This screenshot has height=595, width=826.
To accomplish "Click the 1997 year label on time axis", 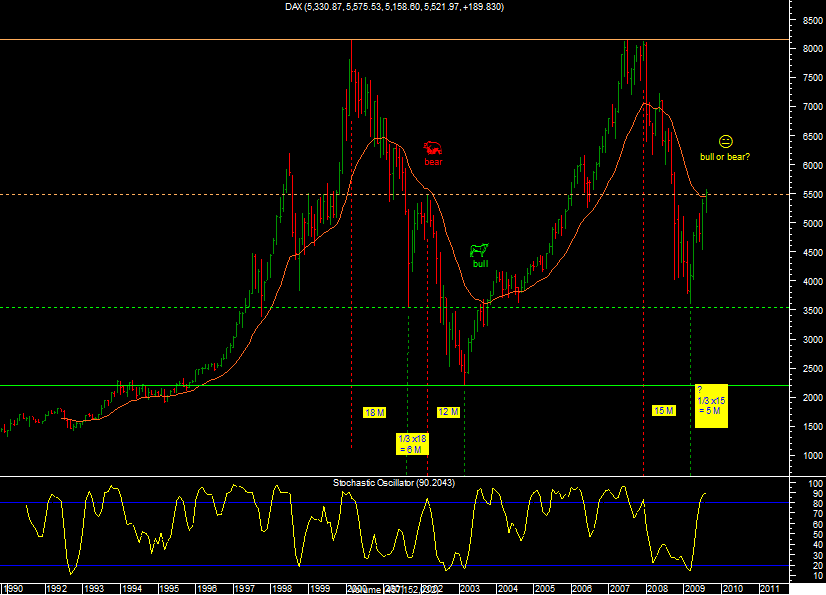I will 244,589.
